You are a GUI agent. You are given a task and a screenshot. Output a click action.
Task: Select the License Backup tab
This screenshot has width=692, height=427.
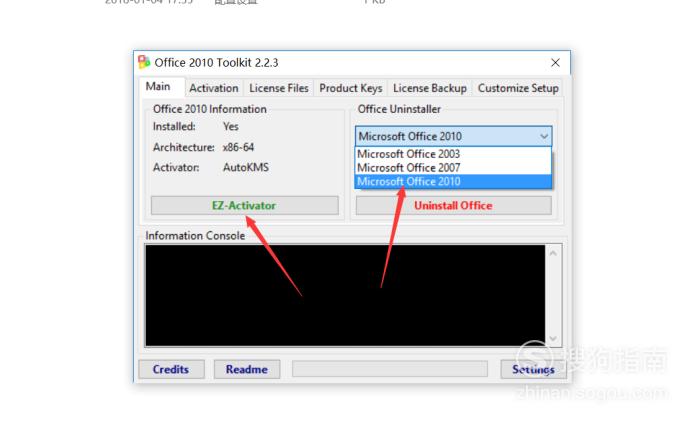[429, 88]
